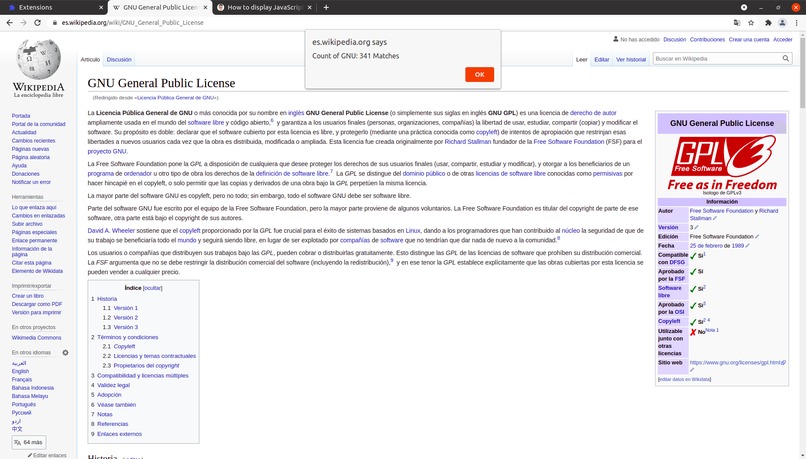Open the Extensions puzzle icon
The width and height of the screenshot is (806, 459).
tap(768, 23)
